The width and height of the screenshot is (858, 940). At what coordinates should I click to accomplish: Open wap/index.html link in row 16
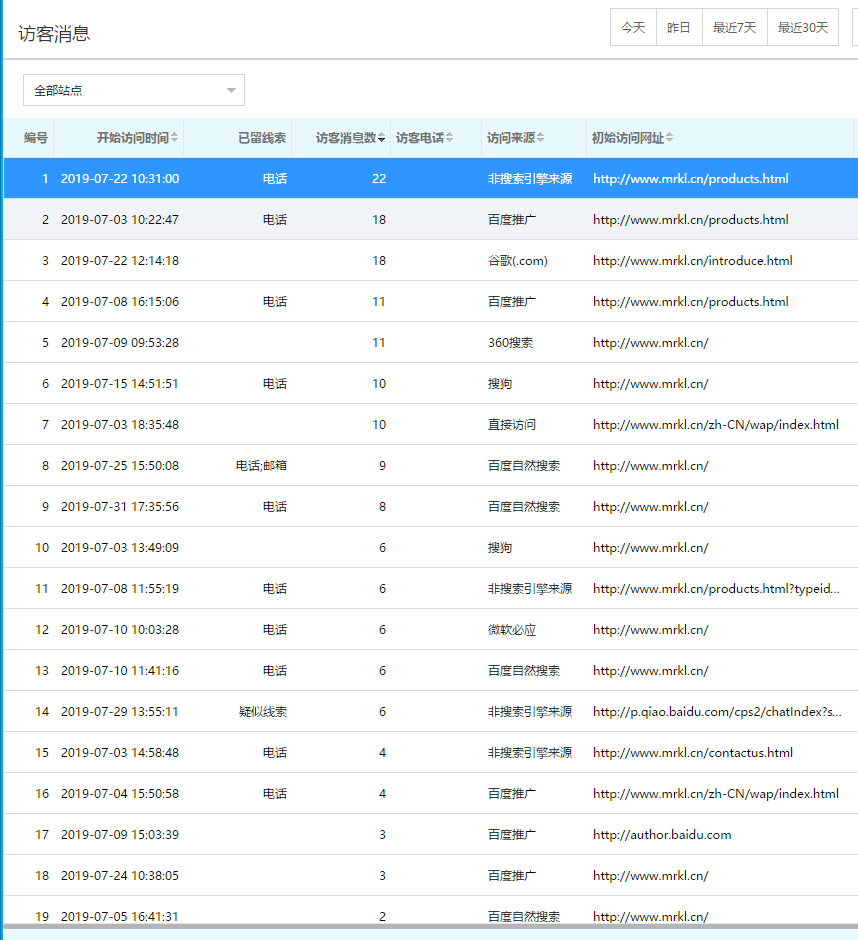(x=716, y=794)
